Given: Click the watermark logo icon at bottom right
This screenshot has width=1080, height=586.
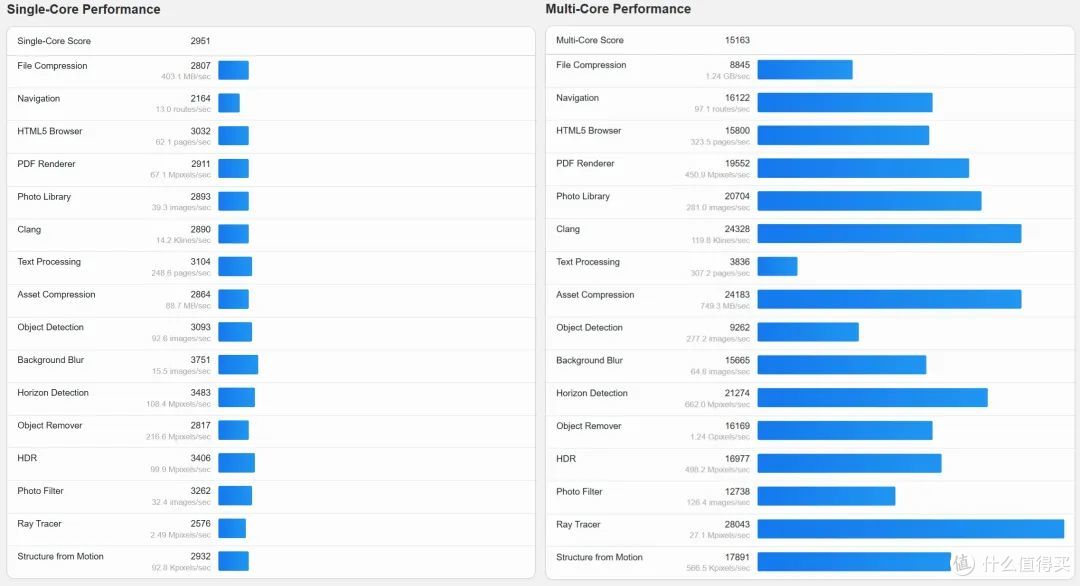Looking at the screenshot, I should [964, 563].
